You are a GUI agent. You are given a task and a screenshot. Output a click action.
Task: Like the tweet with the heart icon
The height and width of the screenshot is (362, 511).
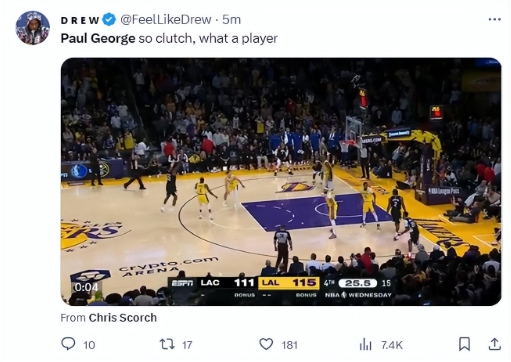coord(266,344)
